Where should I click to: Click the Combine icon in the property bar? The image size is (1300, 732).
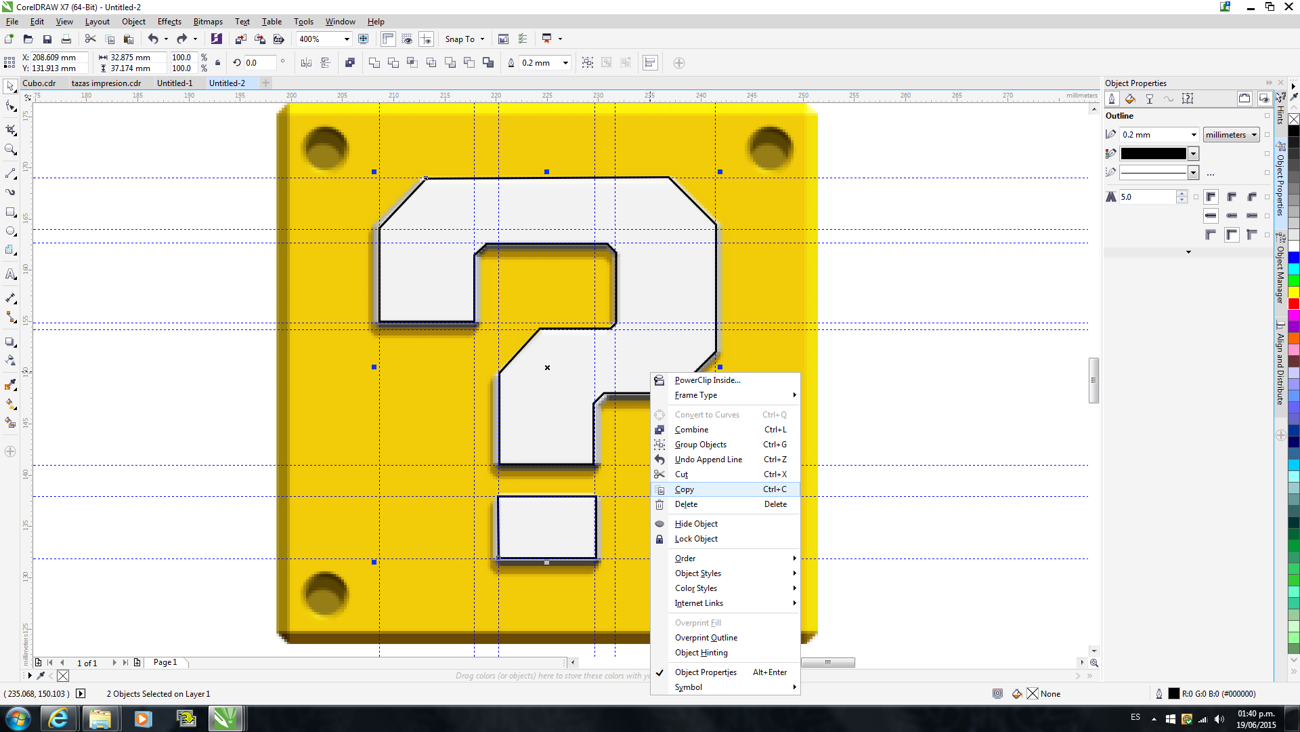pyautogui.click(x=350, y=63)
